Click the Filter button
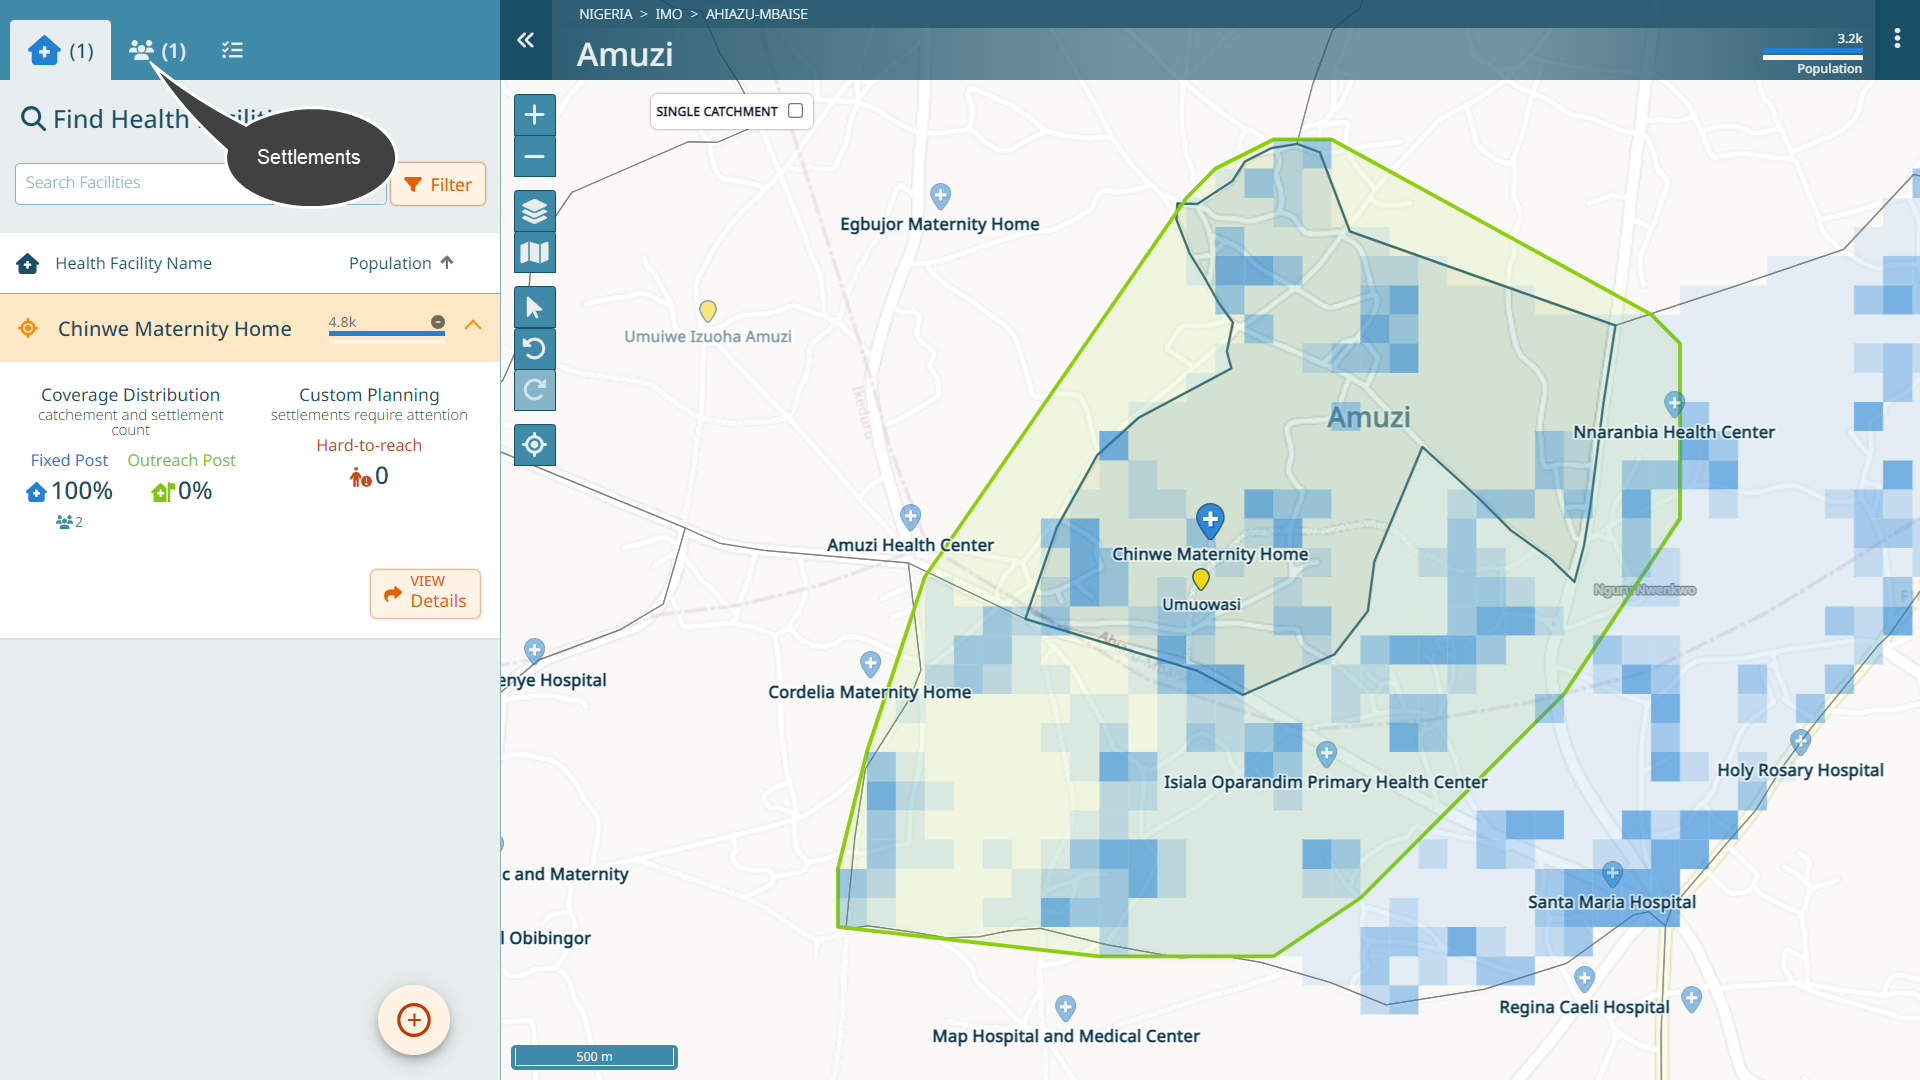1920x1080 pixels. 438,184
